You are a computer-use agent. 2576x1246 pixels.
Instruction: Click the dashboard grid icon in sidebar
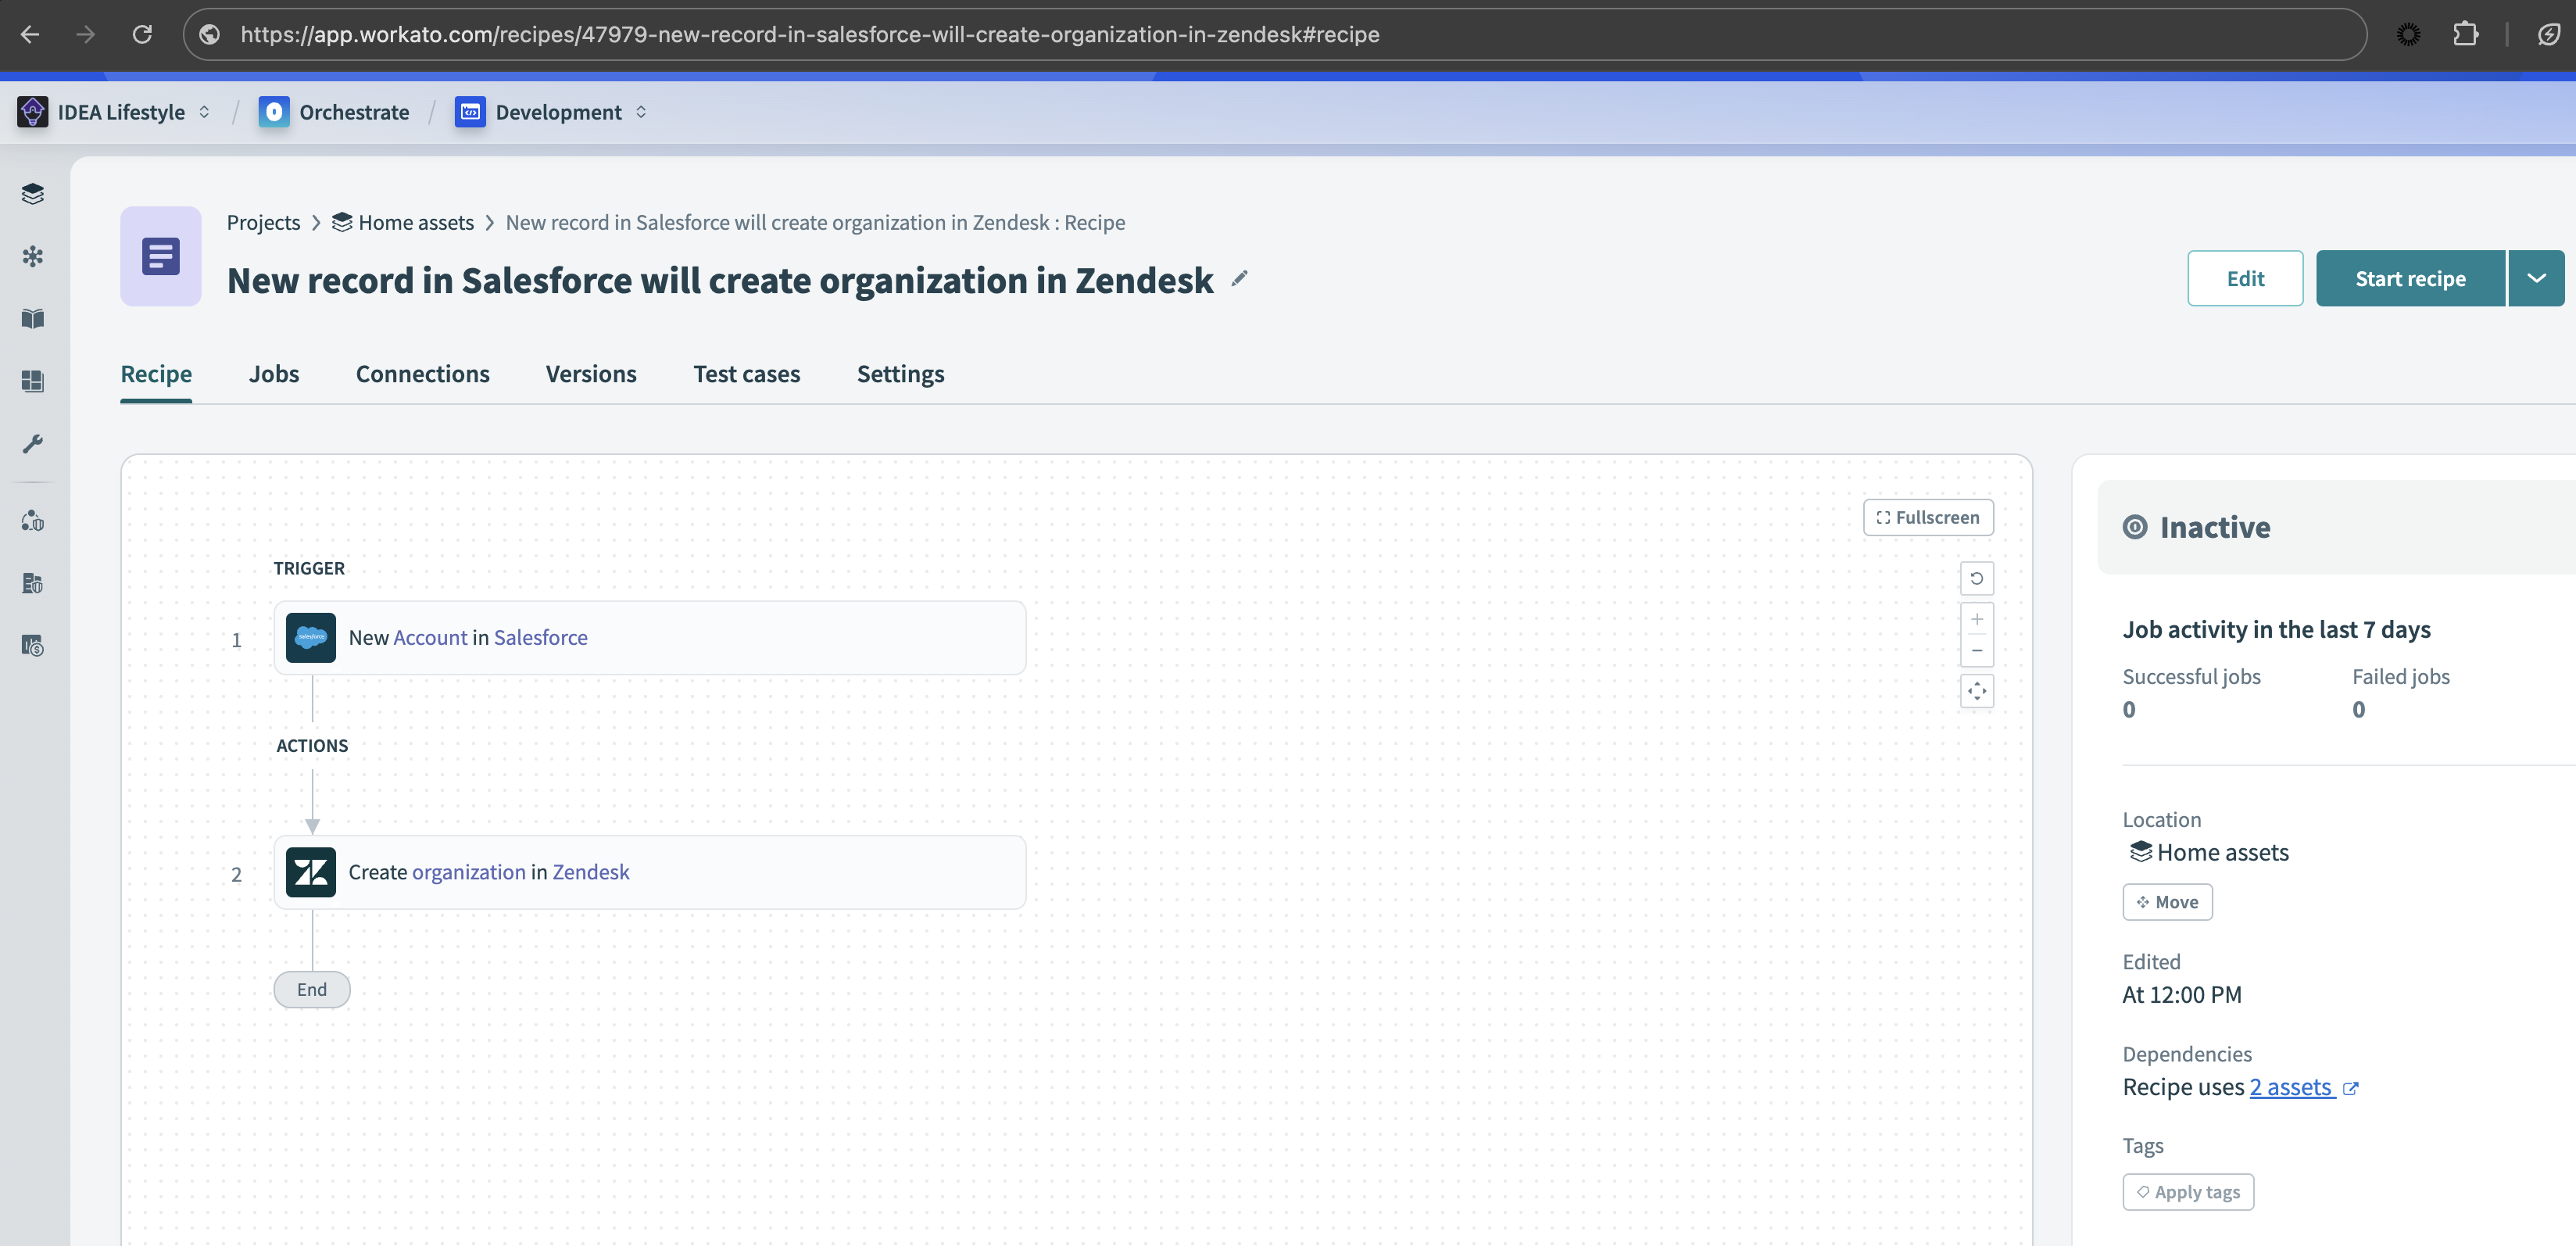pyautogui.click(x=33, y=381)
